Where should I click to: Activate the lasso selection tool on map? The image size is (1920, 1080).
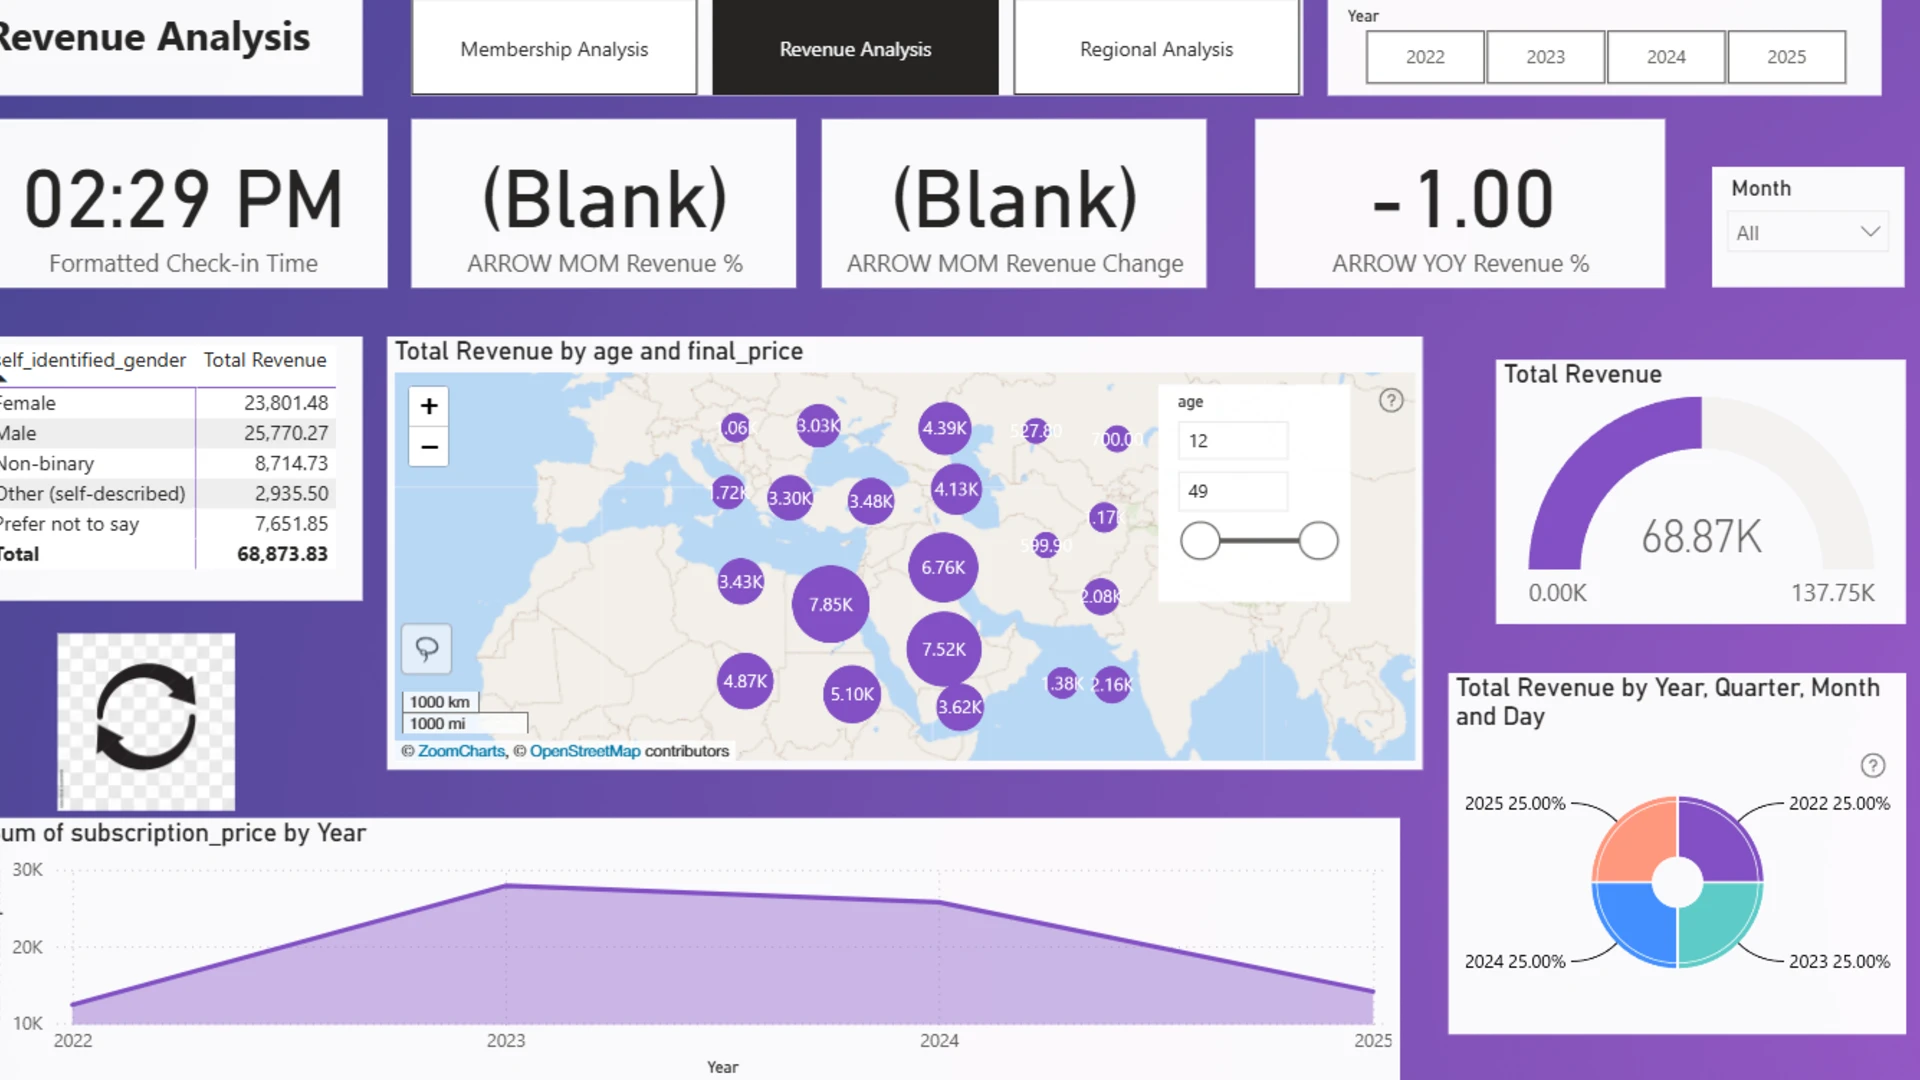tap(427, 649)
